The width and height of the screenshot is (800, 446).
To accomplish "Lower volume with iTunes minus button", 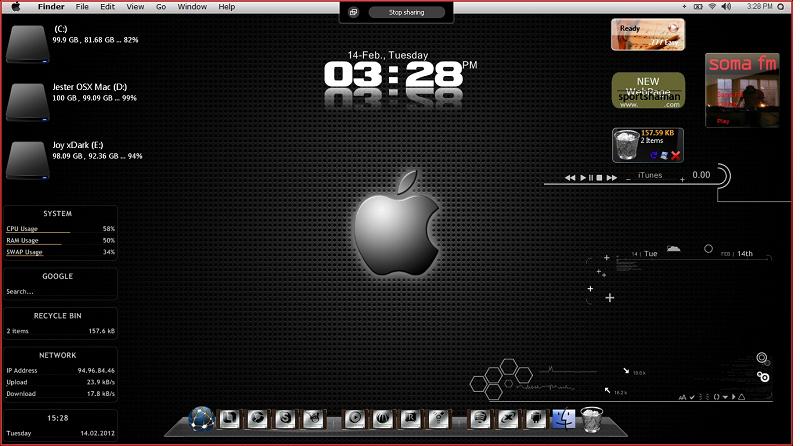I will (628, 179).
